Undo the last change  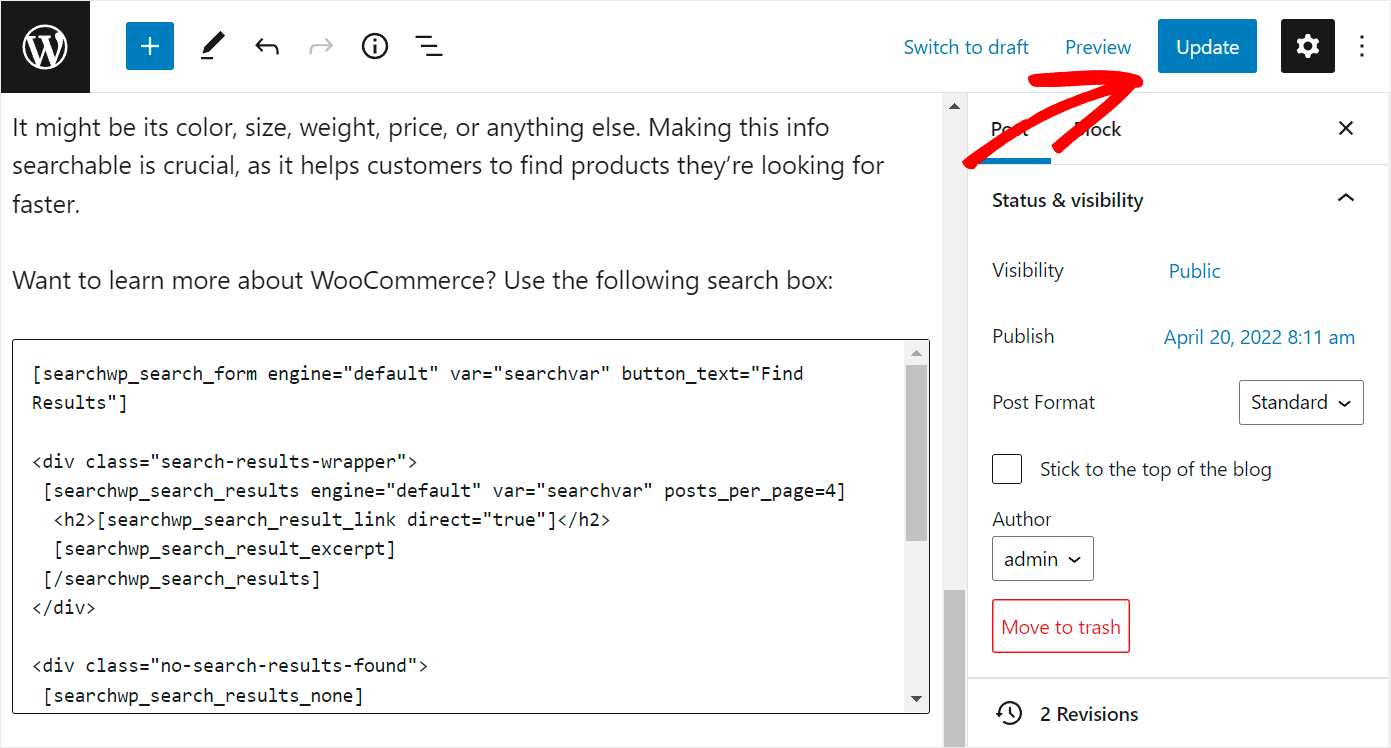click(x=266, y=46)
